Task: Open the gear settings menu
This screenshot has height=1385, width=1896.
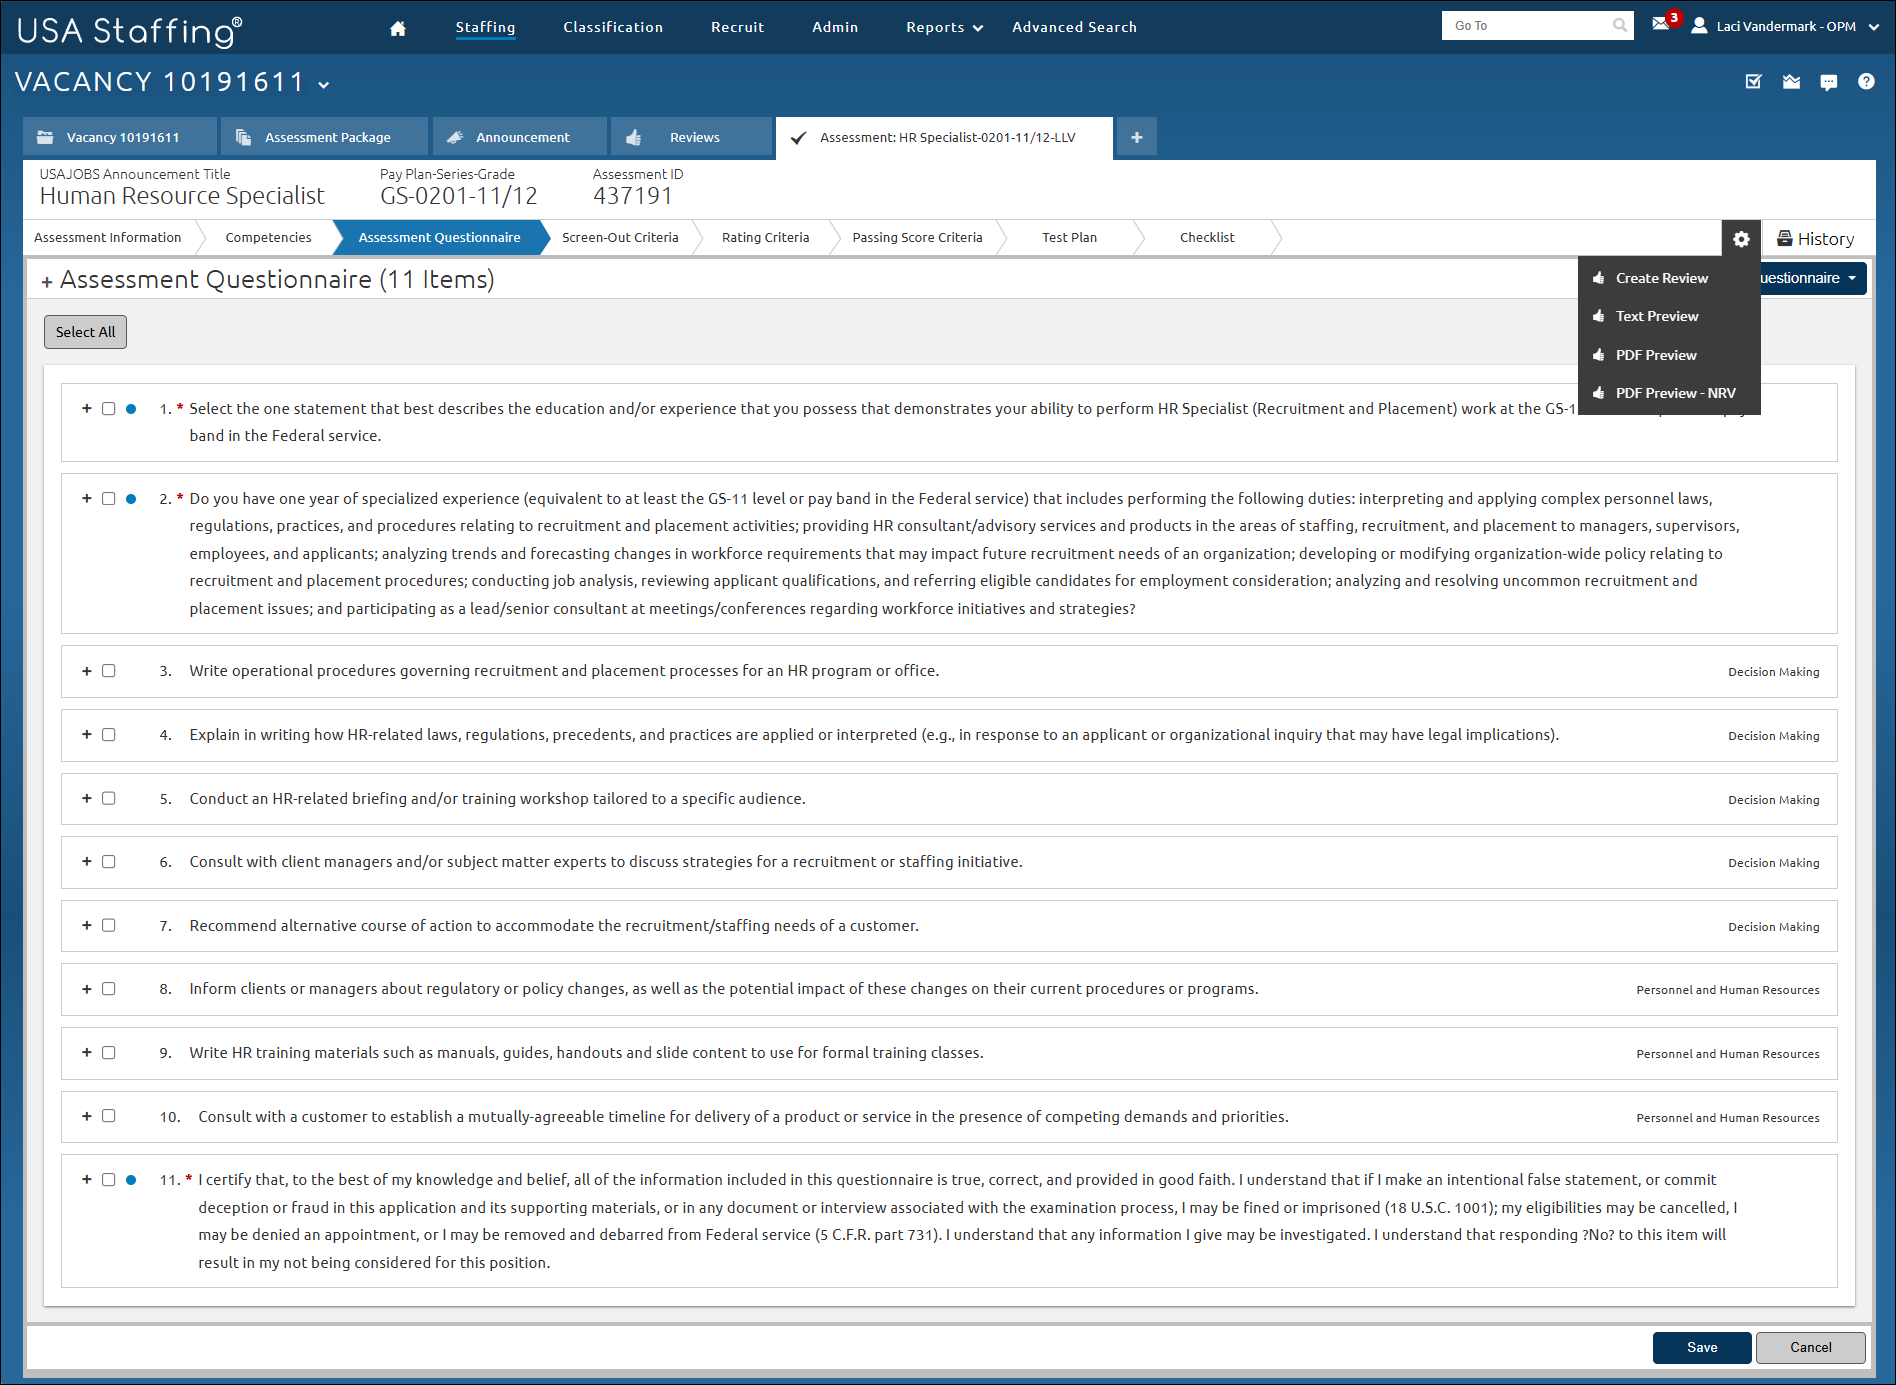Action: click(x=1741, y=238)
